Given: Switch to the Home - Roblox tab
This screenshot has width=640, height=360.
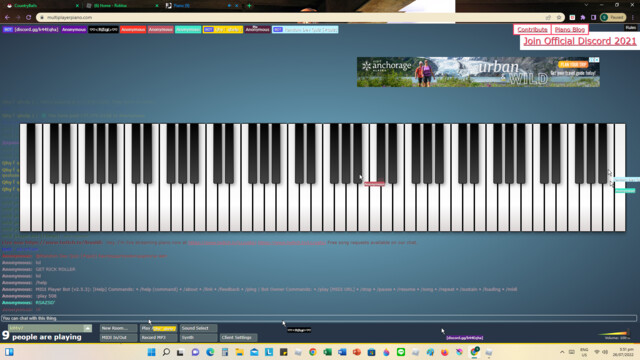Looking at the screenshot, I should 122,6.
